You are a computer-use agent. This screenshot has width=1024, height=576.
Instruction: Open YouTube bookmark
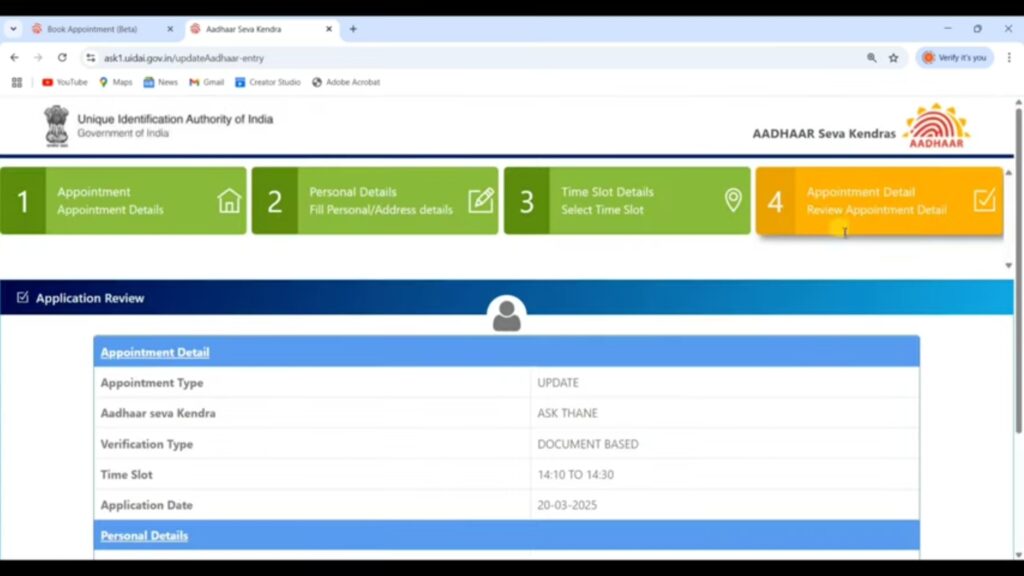[x=65, y=82]
